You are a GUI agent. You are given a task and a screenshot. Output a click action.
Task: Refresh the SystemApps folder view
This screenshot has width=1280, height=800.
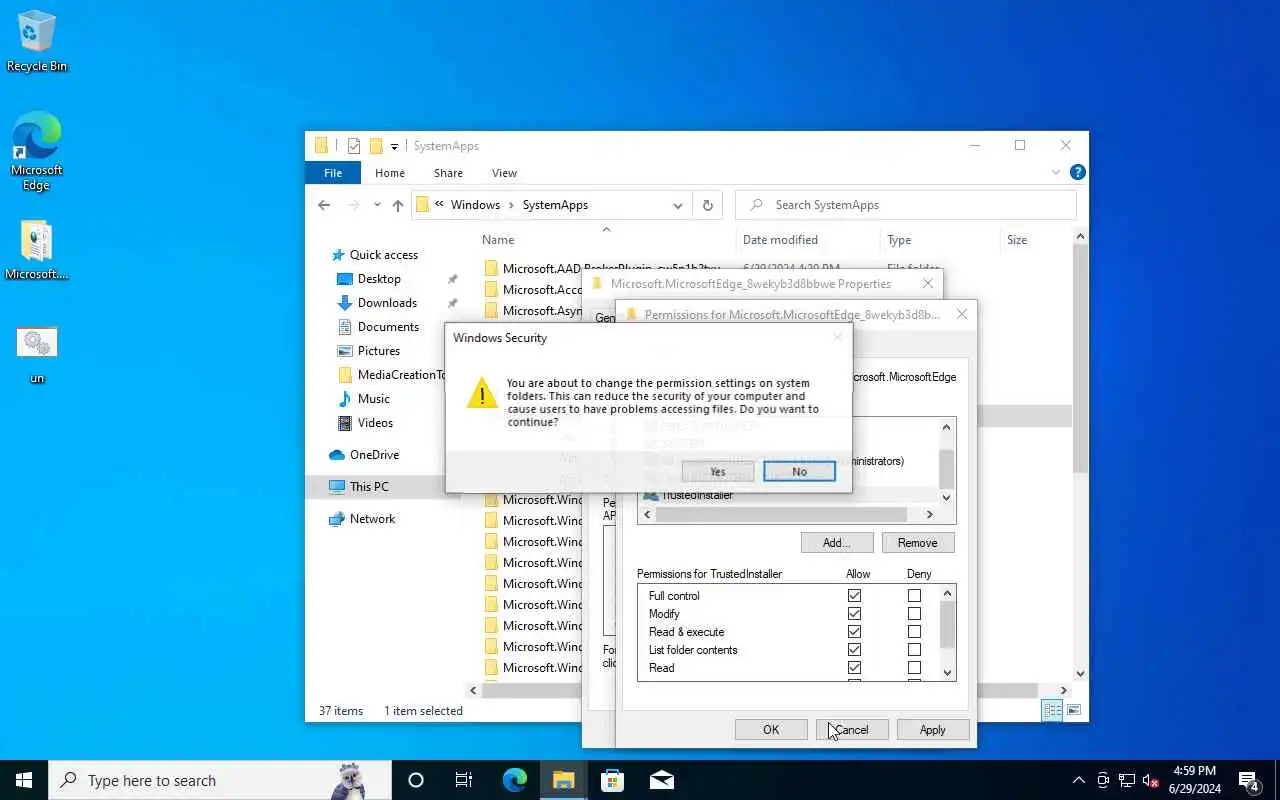(x=707, y=205)
